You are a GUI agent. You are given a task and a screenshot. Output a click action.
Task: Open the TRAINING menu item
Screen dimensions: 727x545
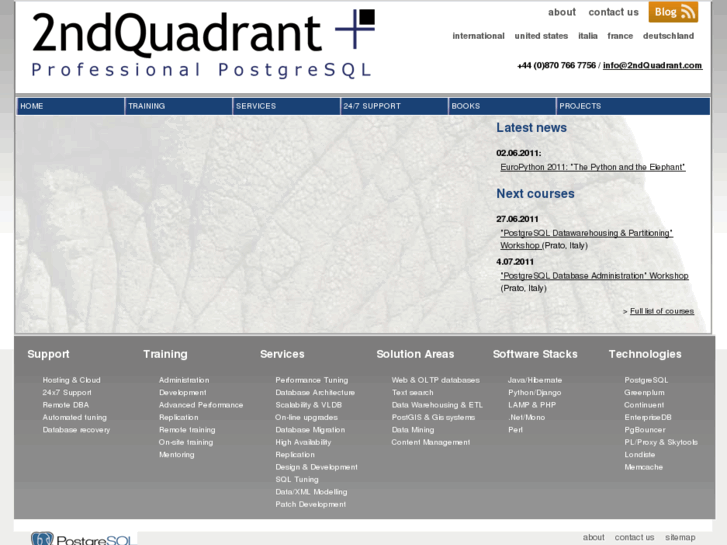click(178, 106)
